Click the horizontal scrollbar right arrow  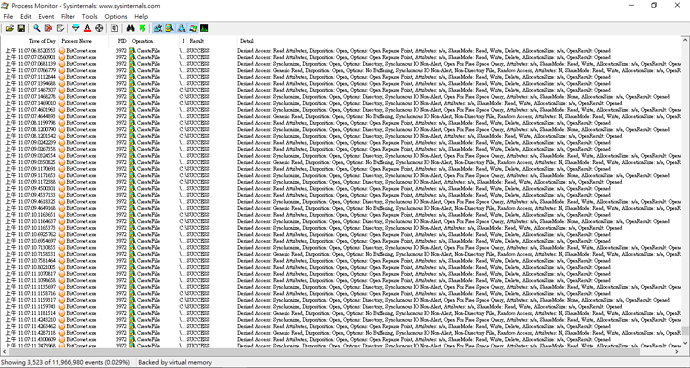tap(678, 351)
